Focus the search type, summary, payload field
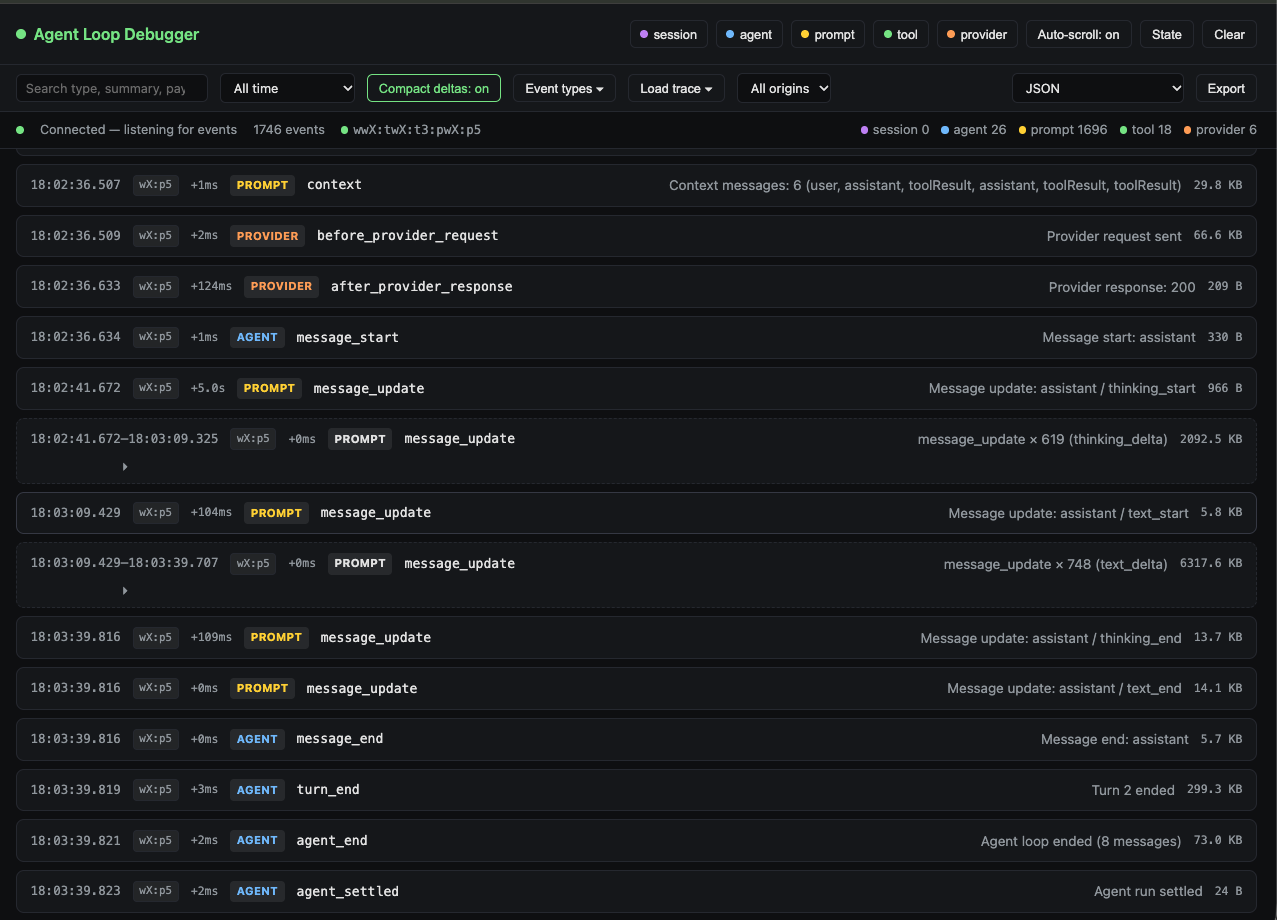The image size is (1277, 920). click(x=112, y=88)
